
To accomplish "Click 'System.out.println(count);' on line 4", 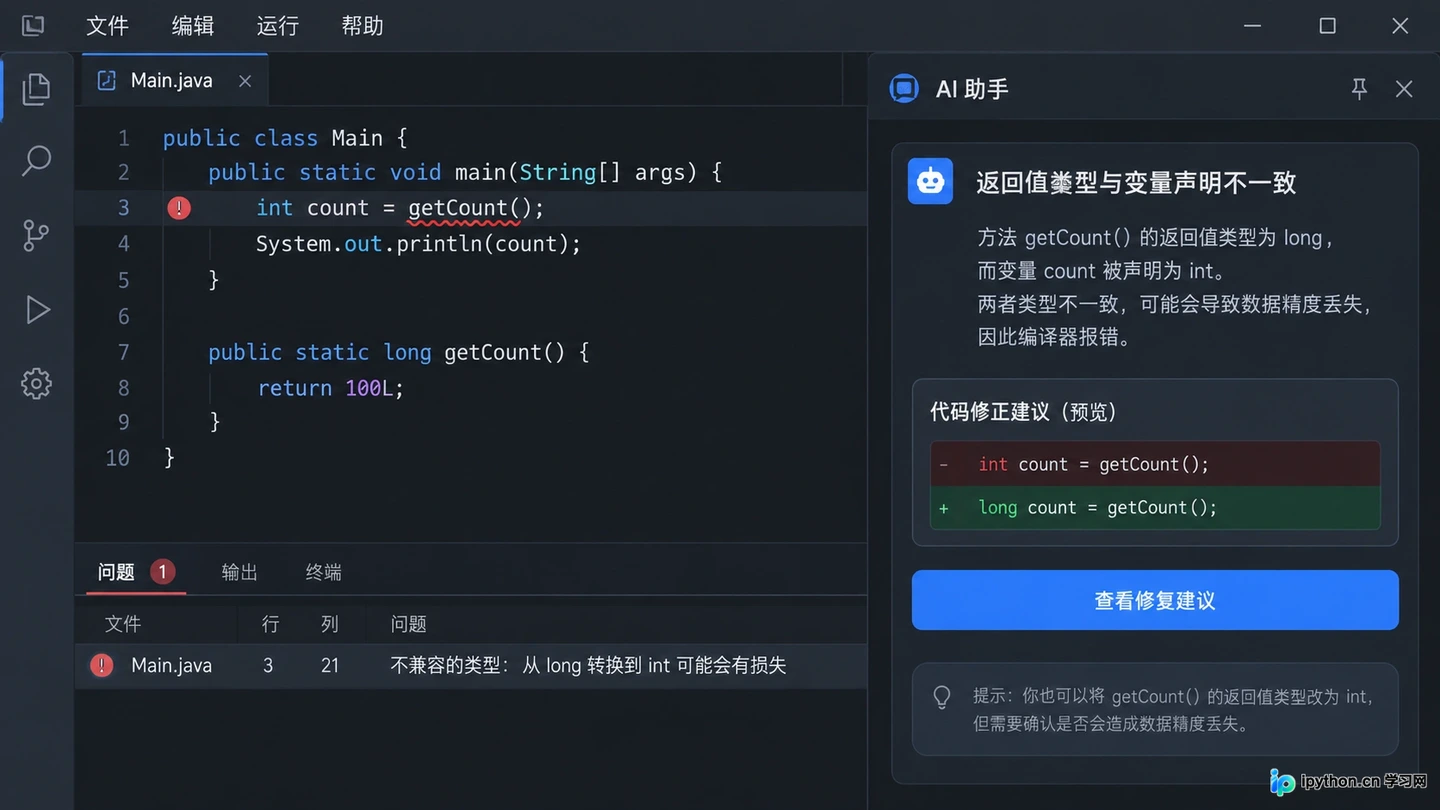I will click(x=418, y=244).
